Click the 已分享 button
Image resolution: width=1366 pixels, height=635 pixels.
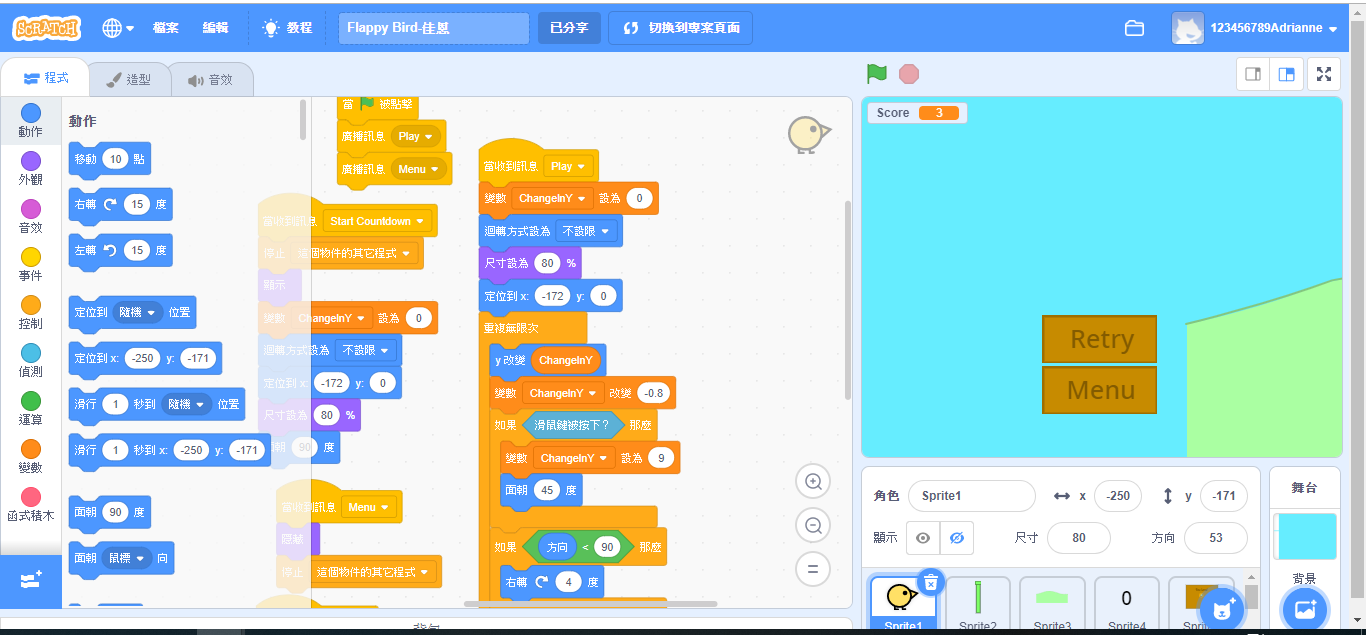(570, 28)
